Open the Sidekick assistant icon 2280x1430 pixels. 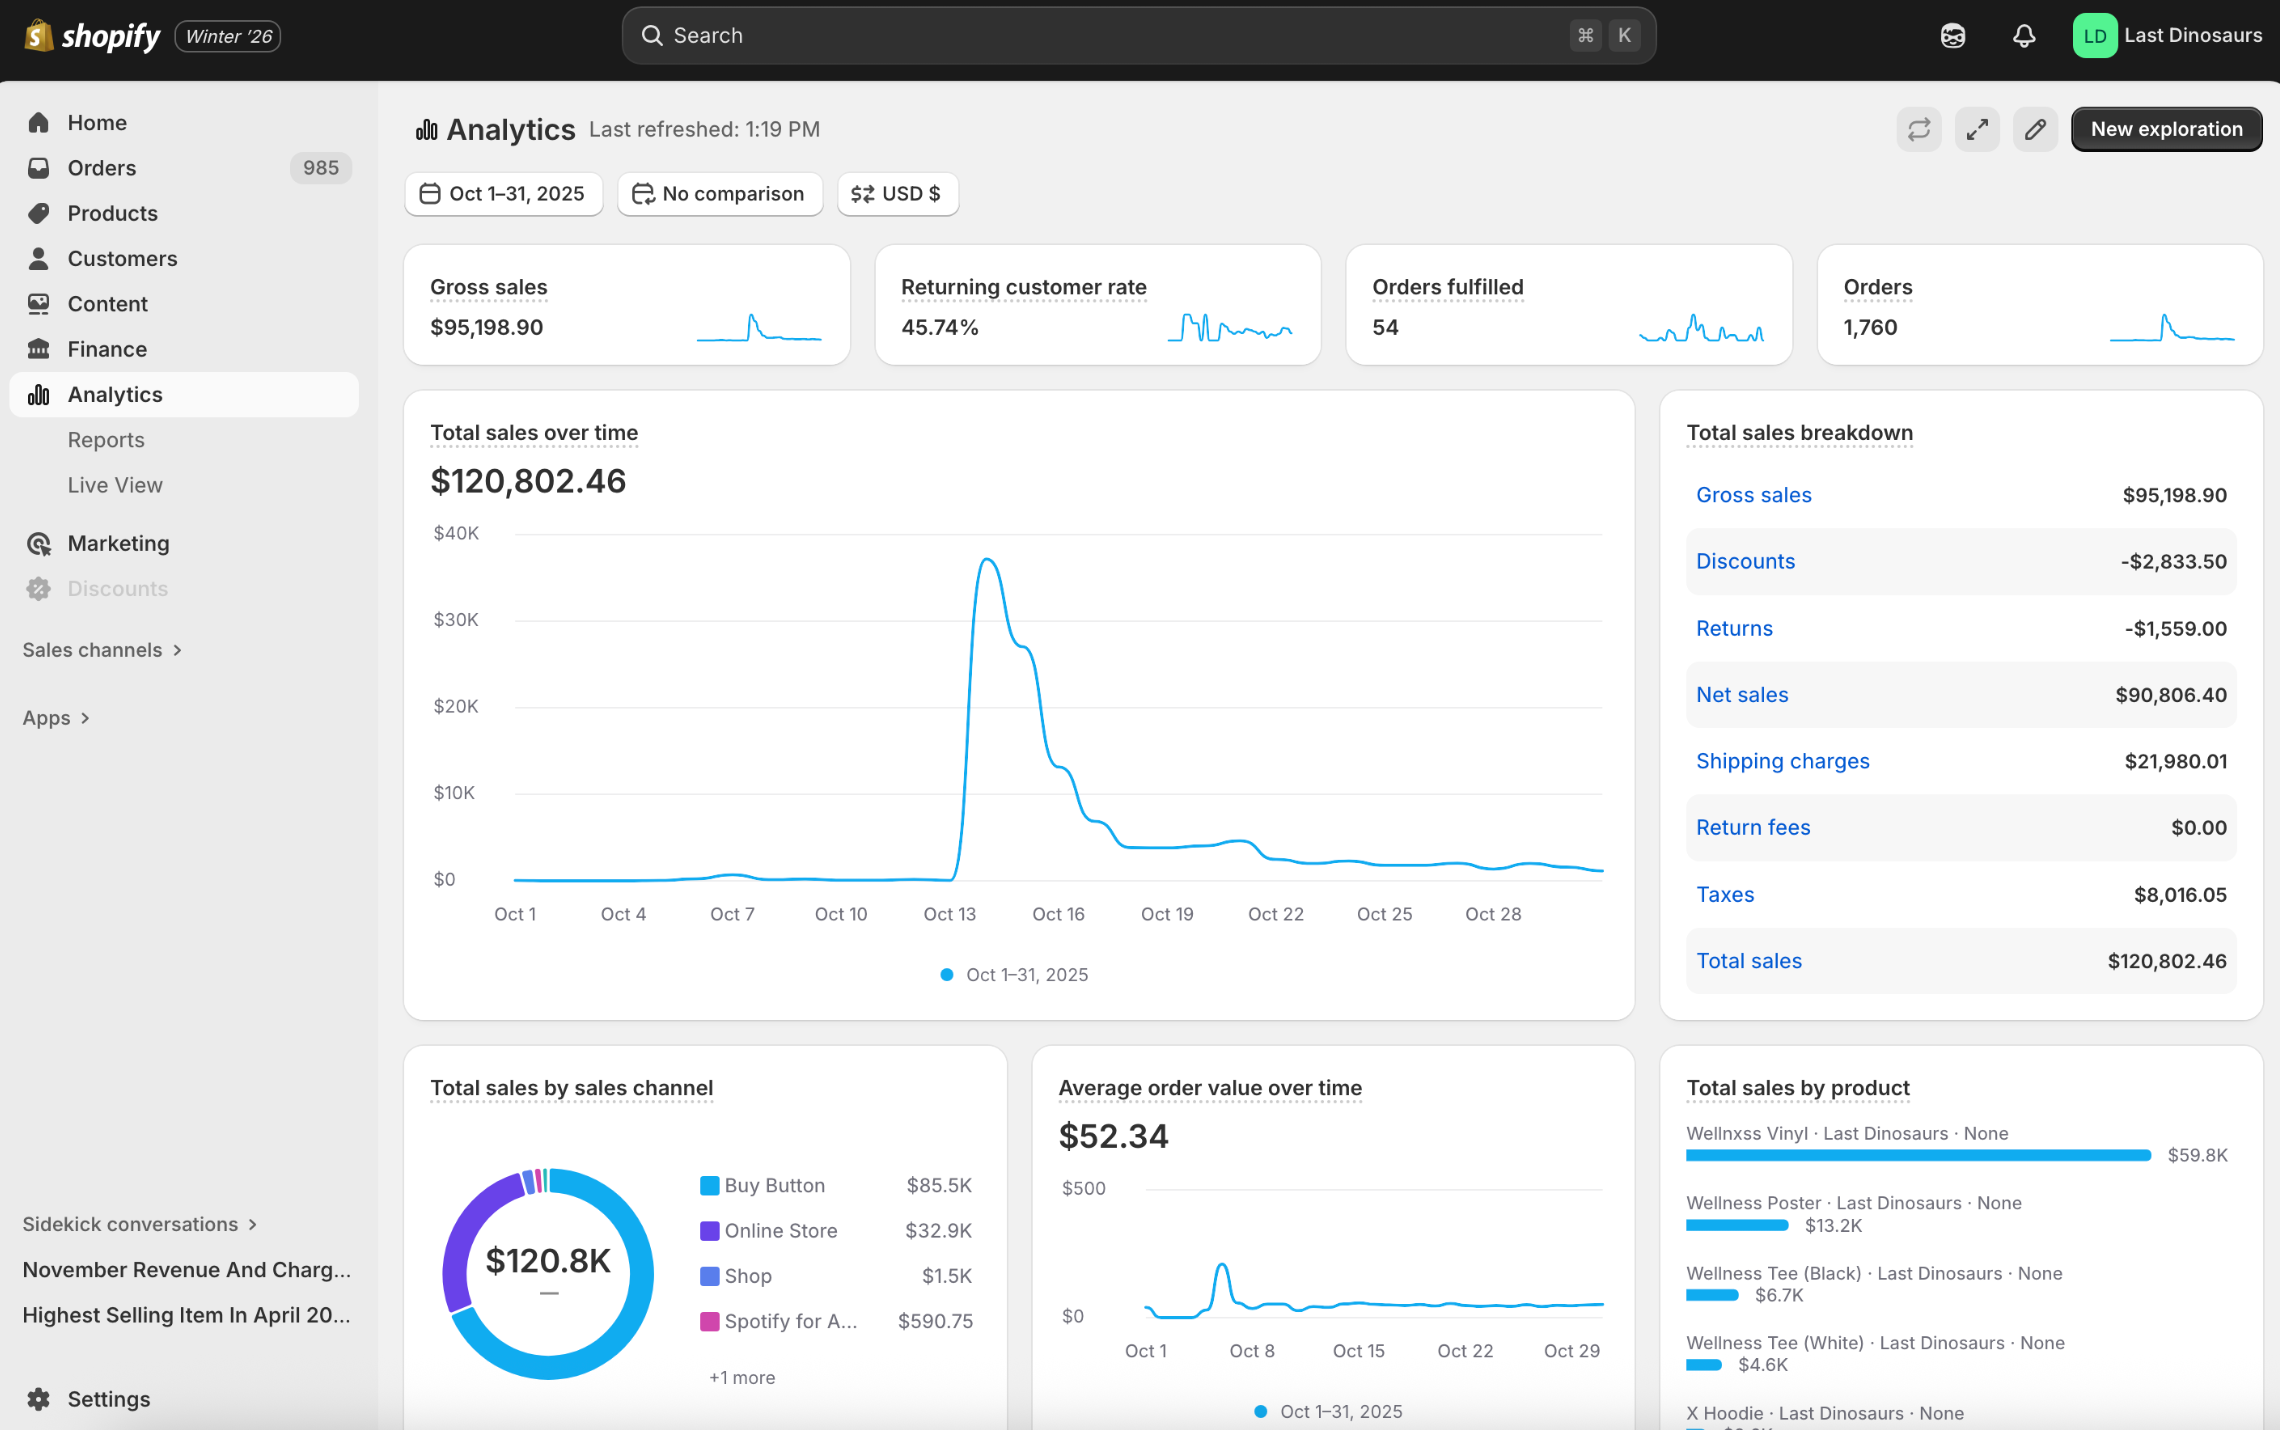click(x=1952, y=36)
